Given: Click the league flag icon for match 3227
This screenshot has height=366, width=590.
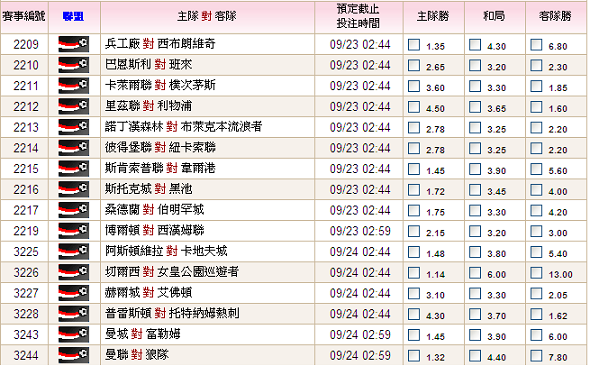Looking at the screenshot, I should [x=73, y=293].
